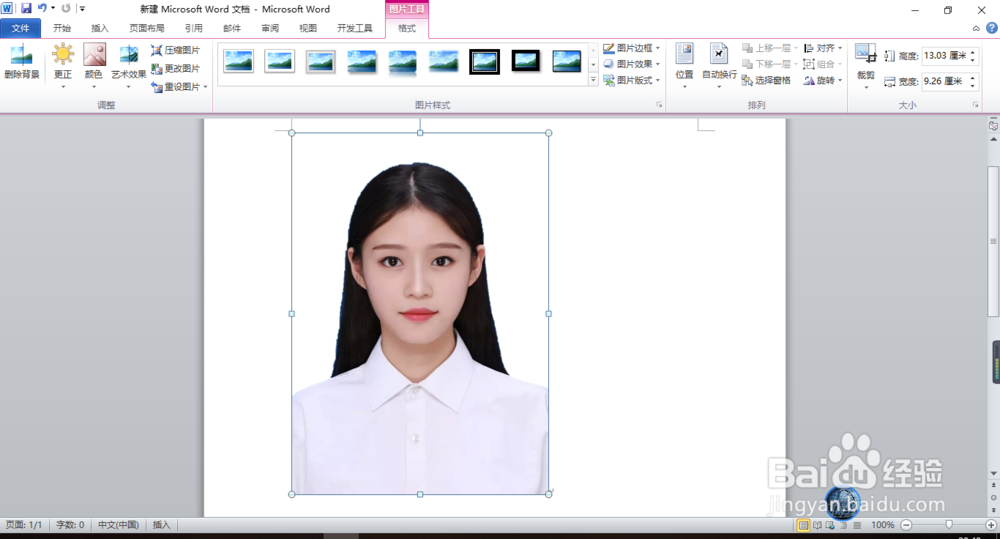1000x539 pixels.
Task: Click the Undo icon in quick access toolbar
Action: tap(42, 8)
